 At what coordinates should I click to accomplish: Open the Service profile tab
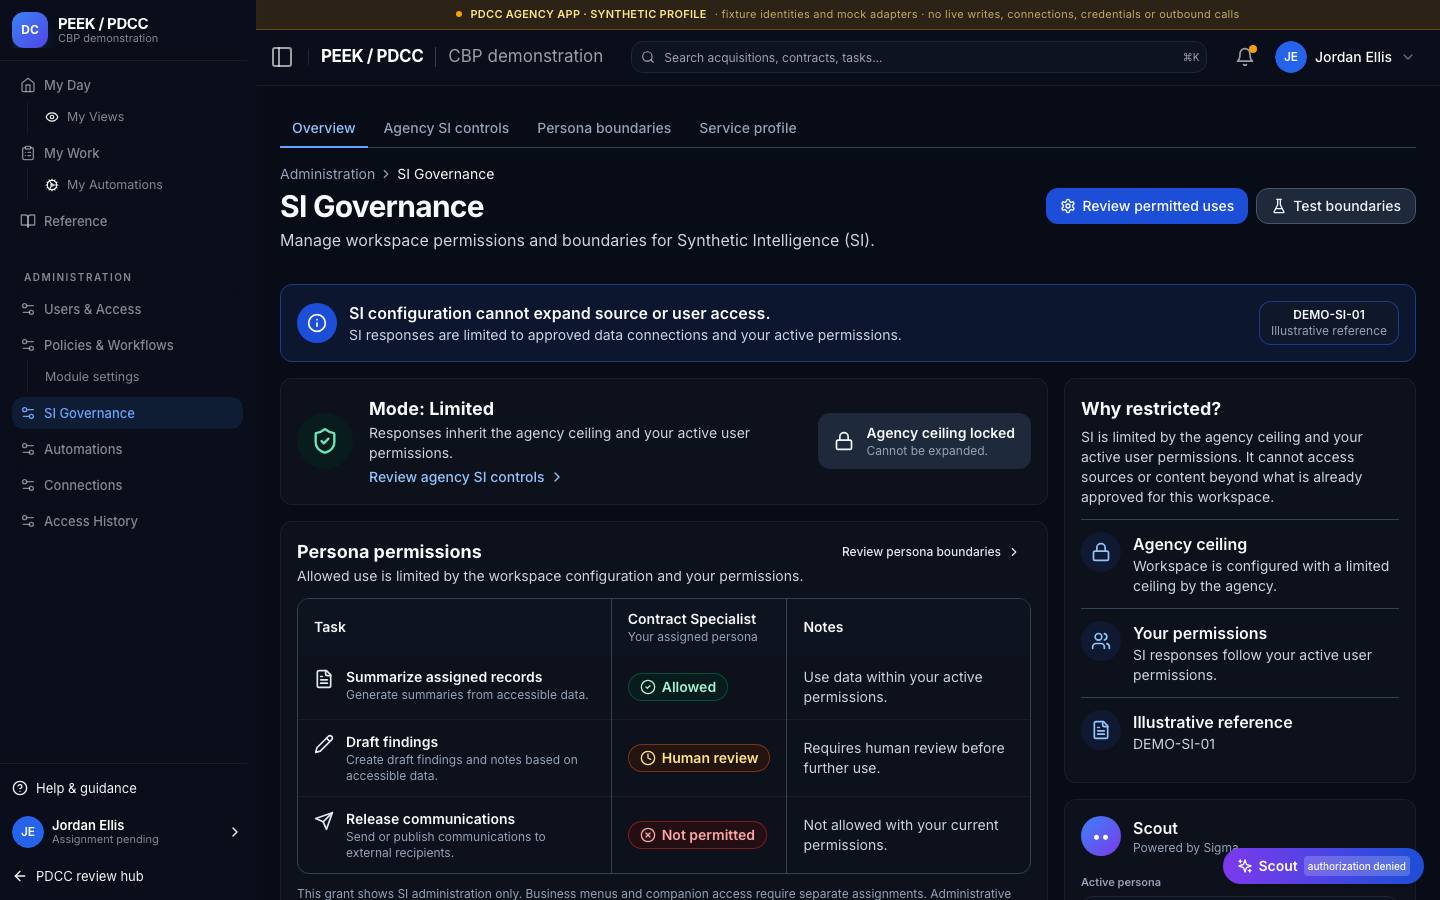point(748,128)
